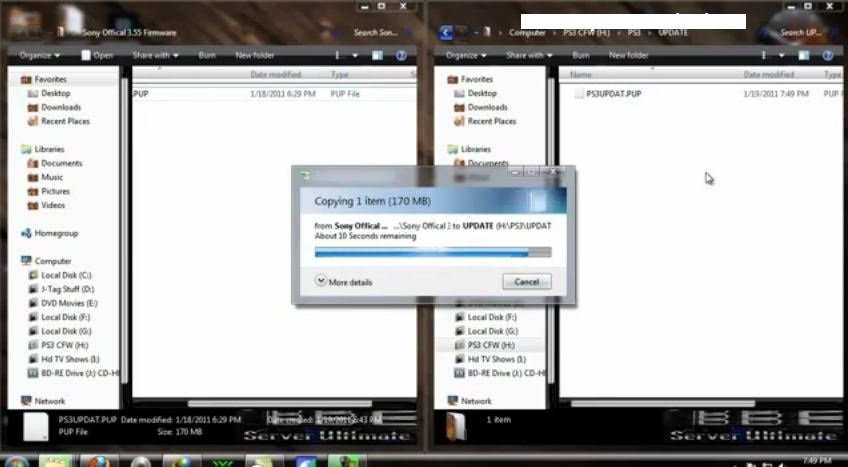Select Pictures library in the left window
The height and width of the screenshot is (467, 848).
(55, 191)
